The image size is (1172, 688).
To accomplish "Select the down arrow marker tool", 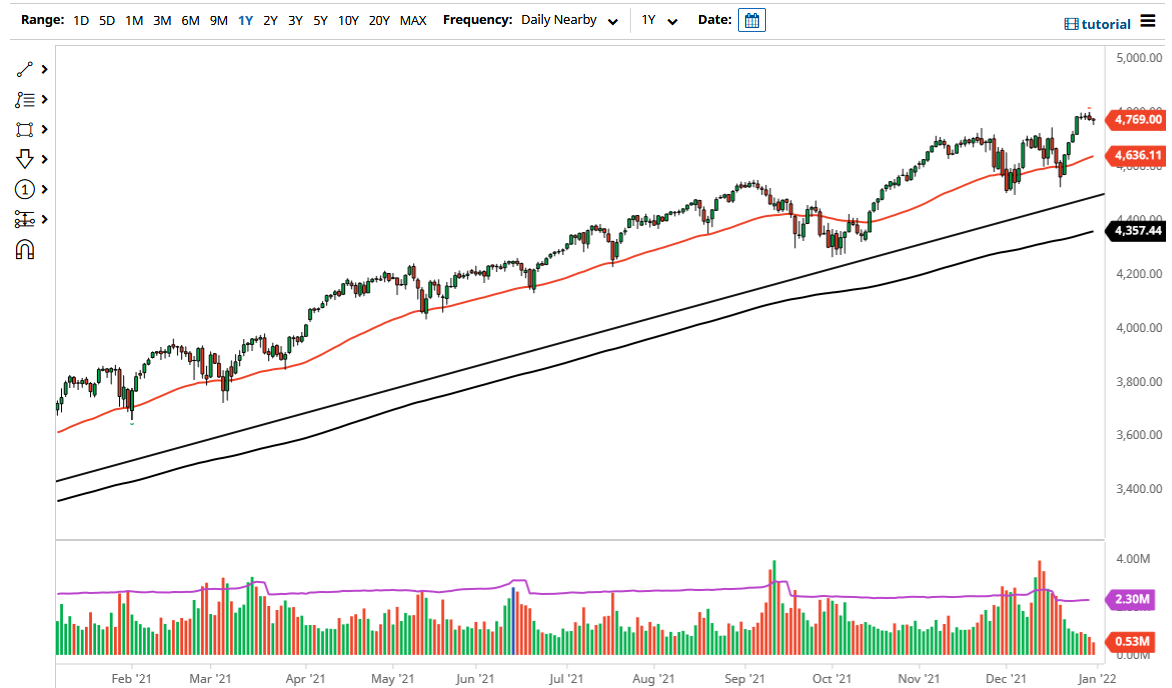I will click(25, 159).
